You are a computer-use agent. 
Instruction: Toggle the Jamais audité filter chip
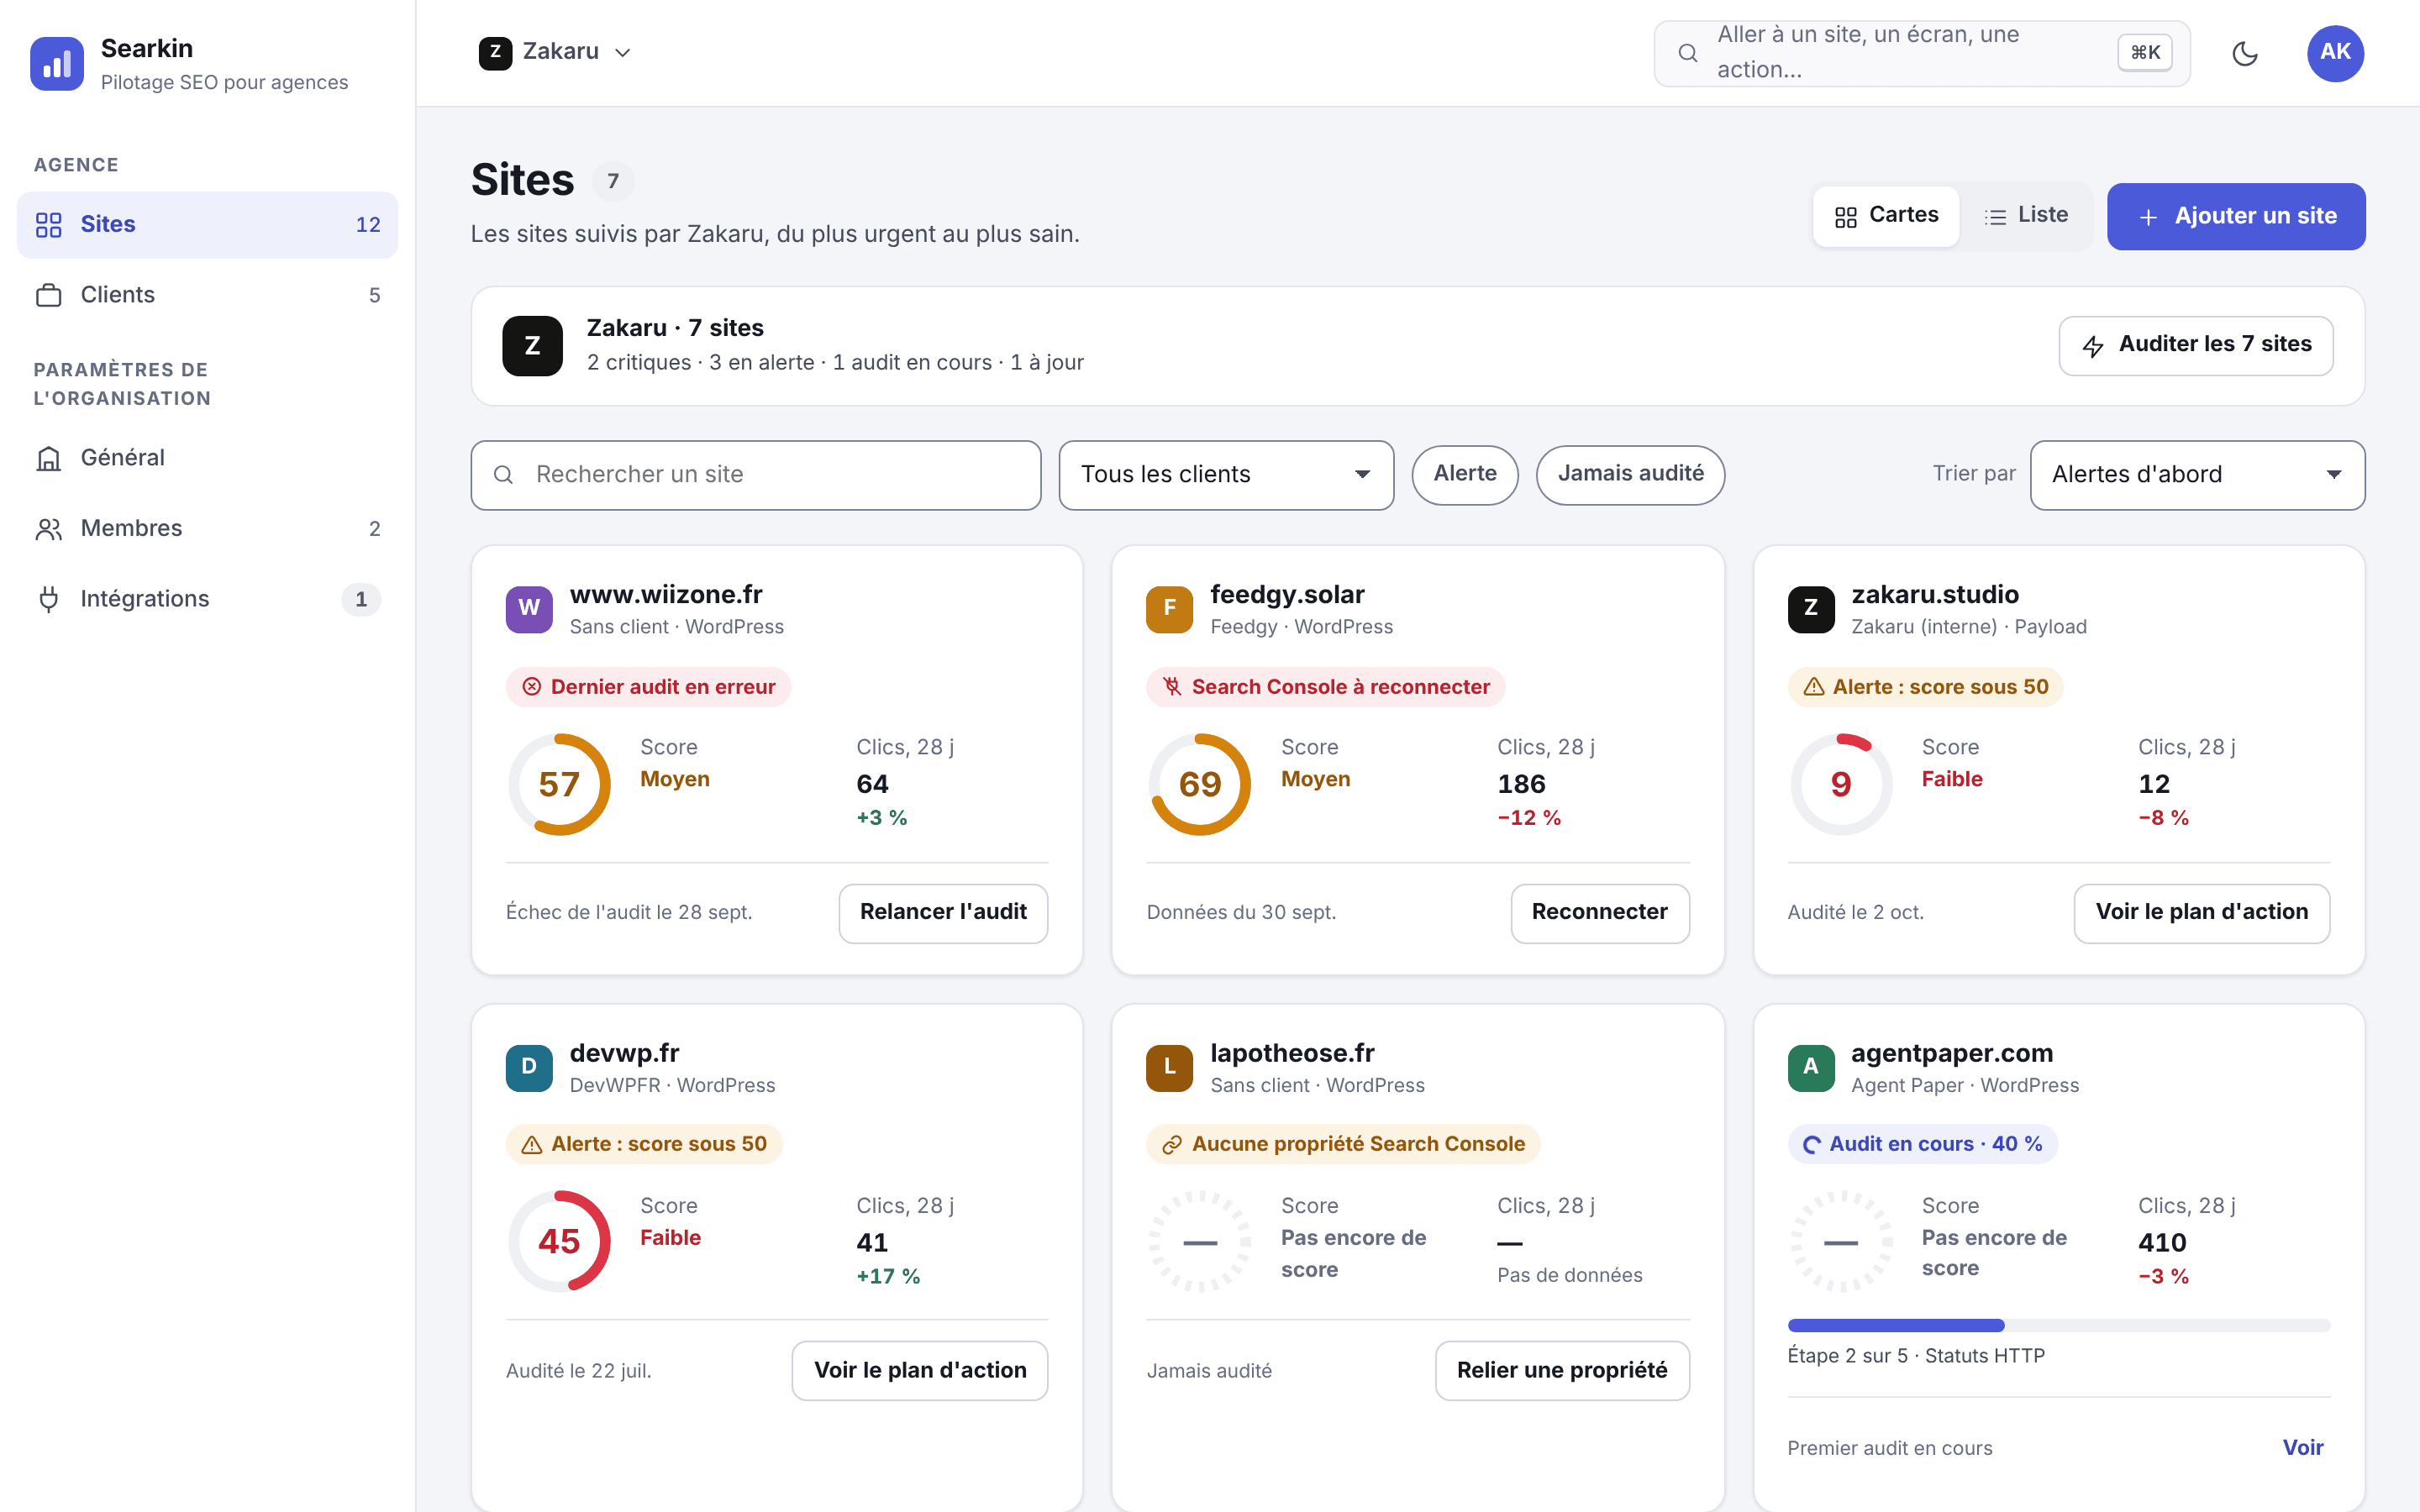coord(1630,475)
